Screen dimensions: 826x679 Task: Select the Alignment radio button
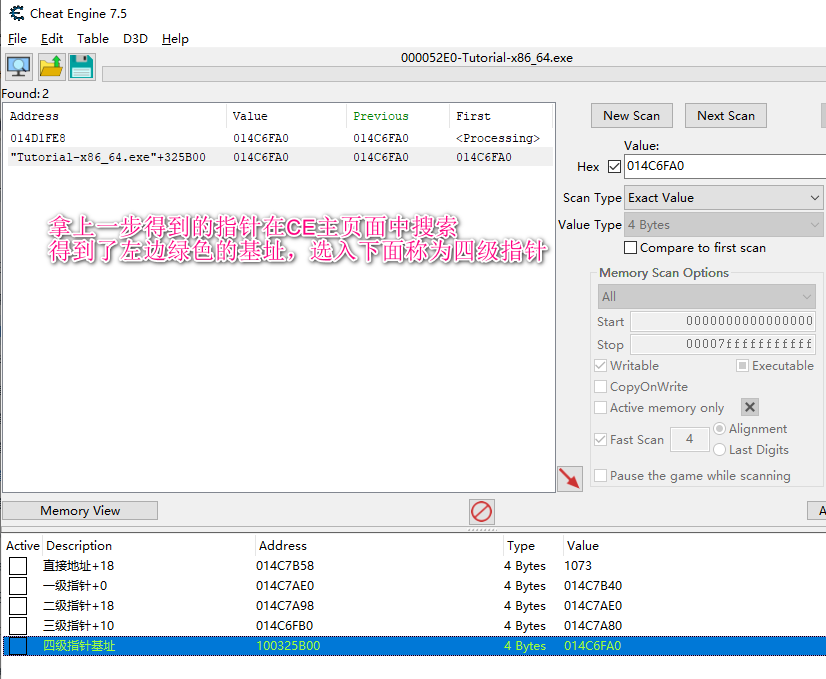[720, 429]
